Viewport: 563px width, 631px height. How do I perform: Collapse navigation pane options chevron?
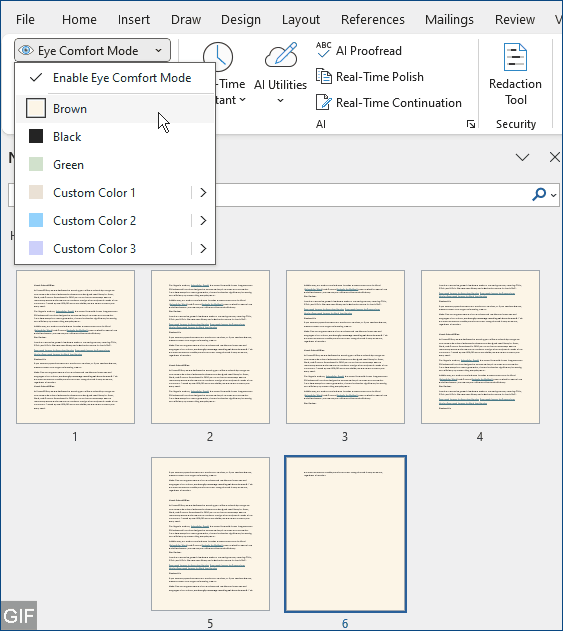point(522,157)
